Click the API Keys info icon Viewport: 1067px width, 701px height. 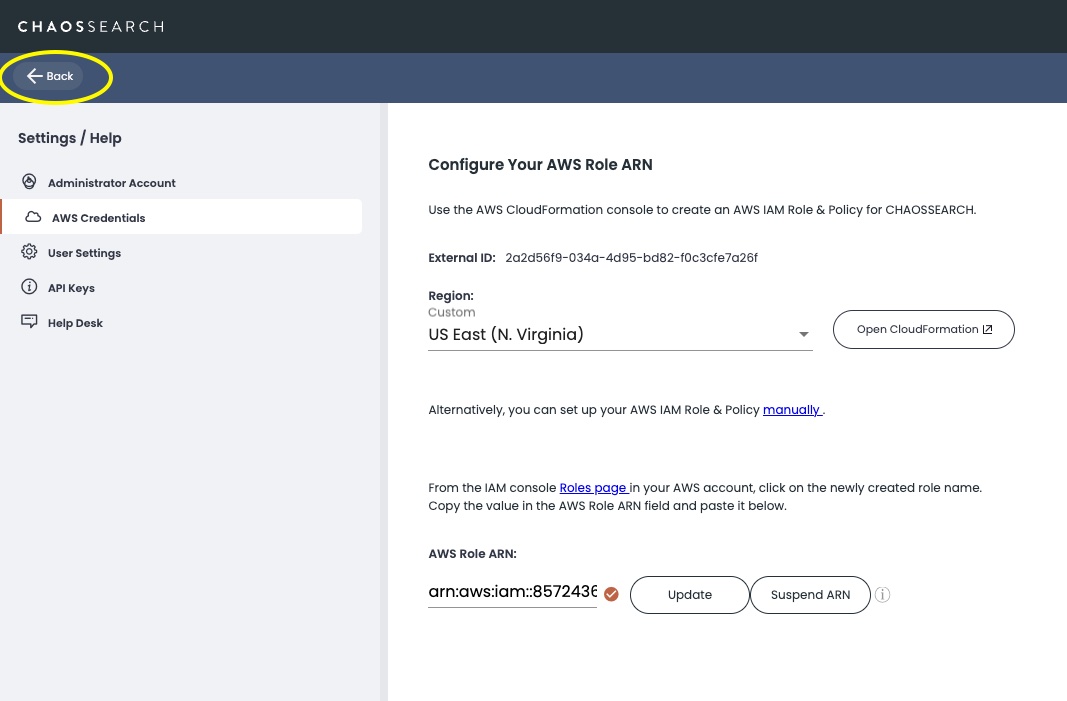coord(29,287)
